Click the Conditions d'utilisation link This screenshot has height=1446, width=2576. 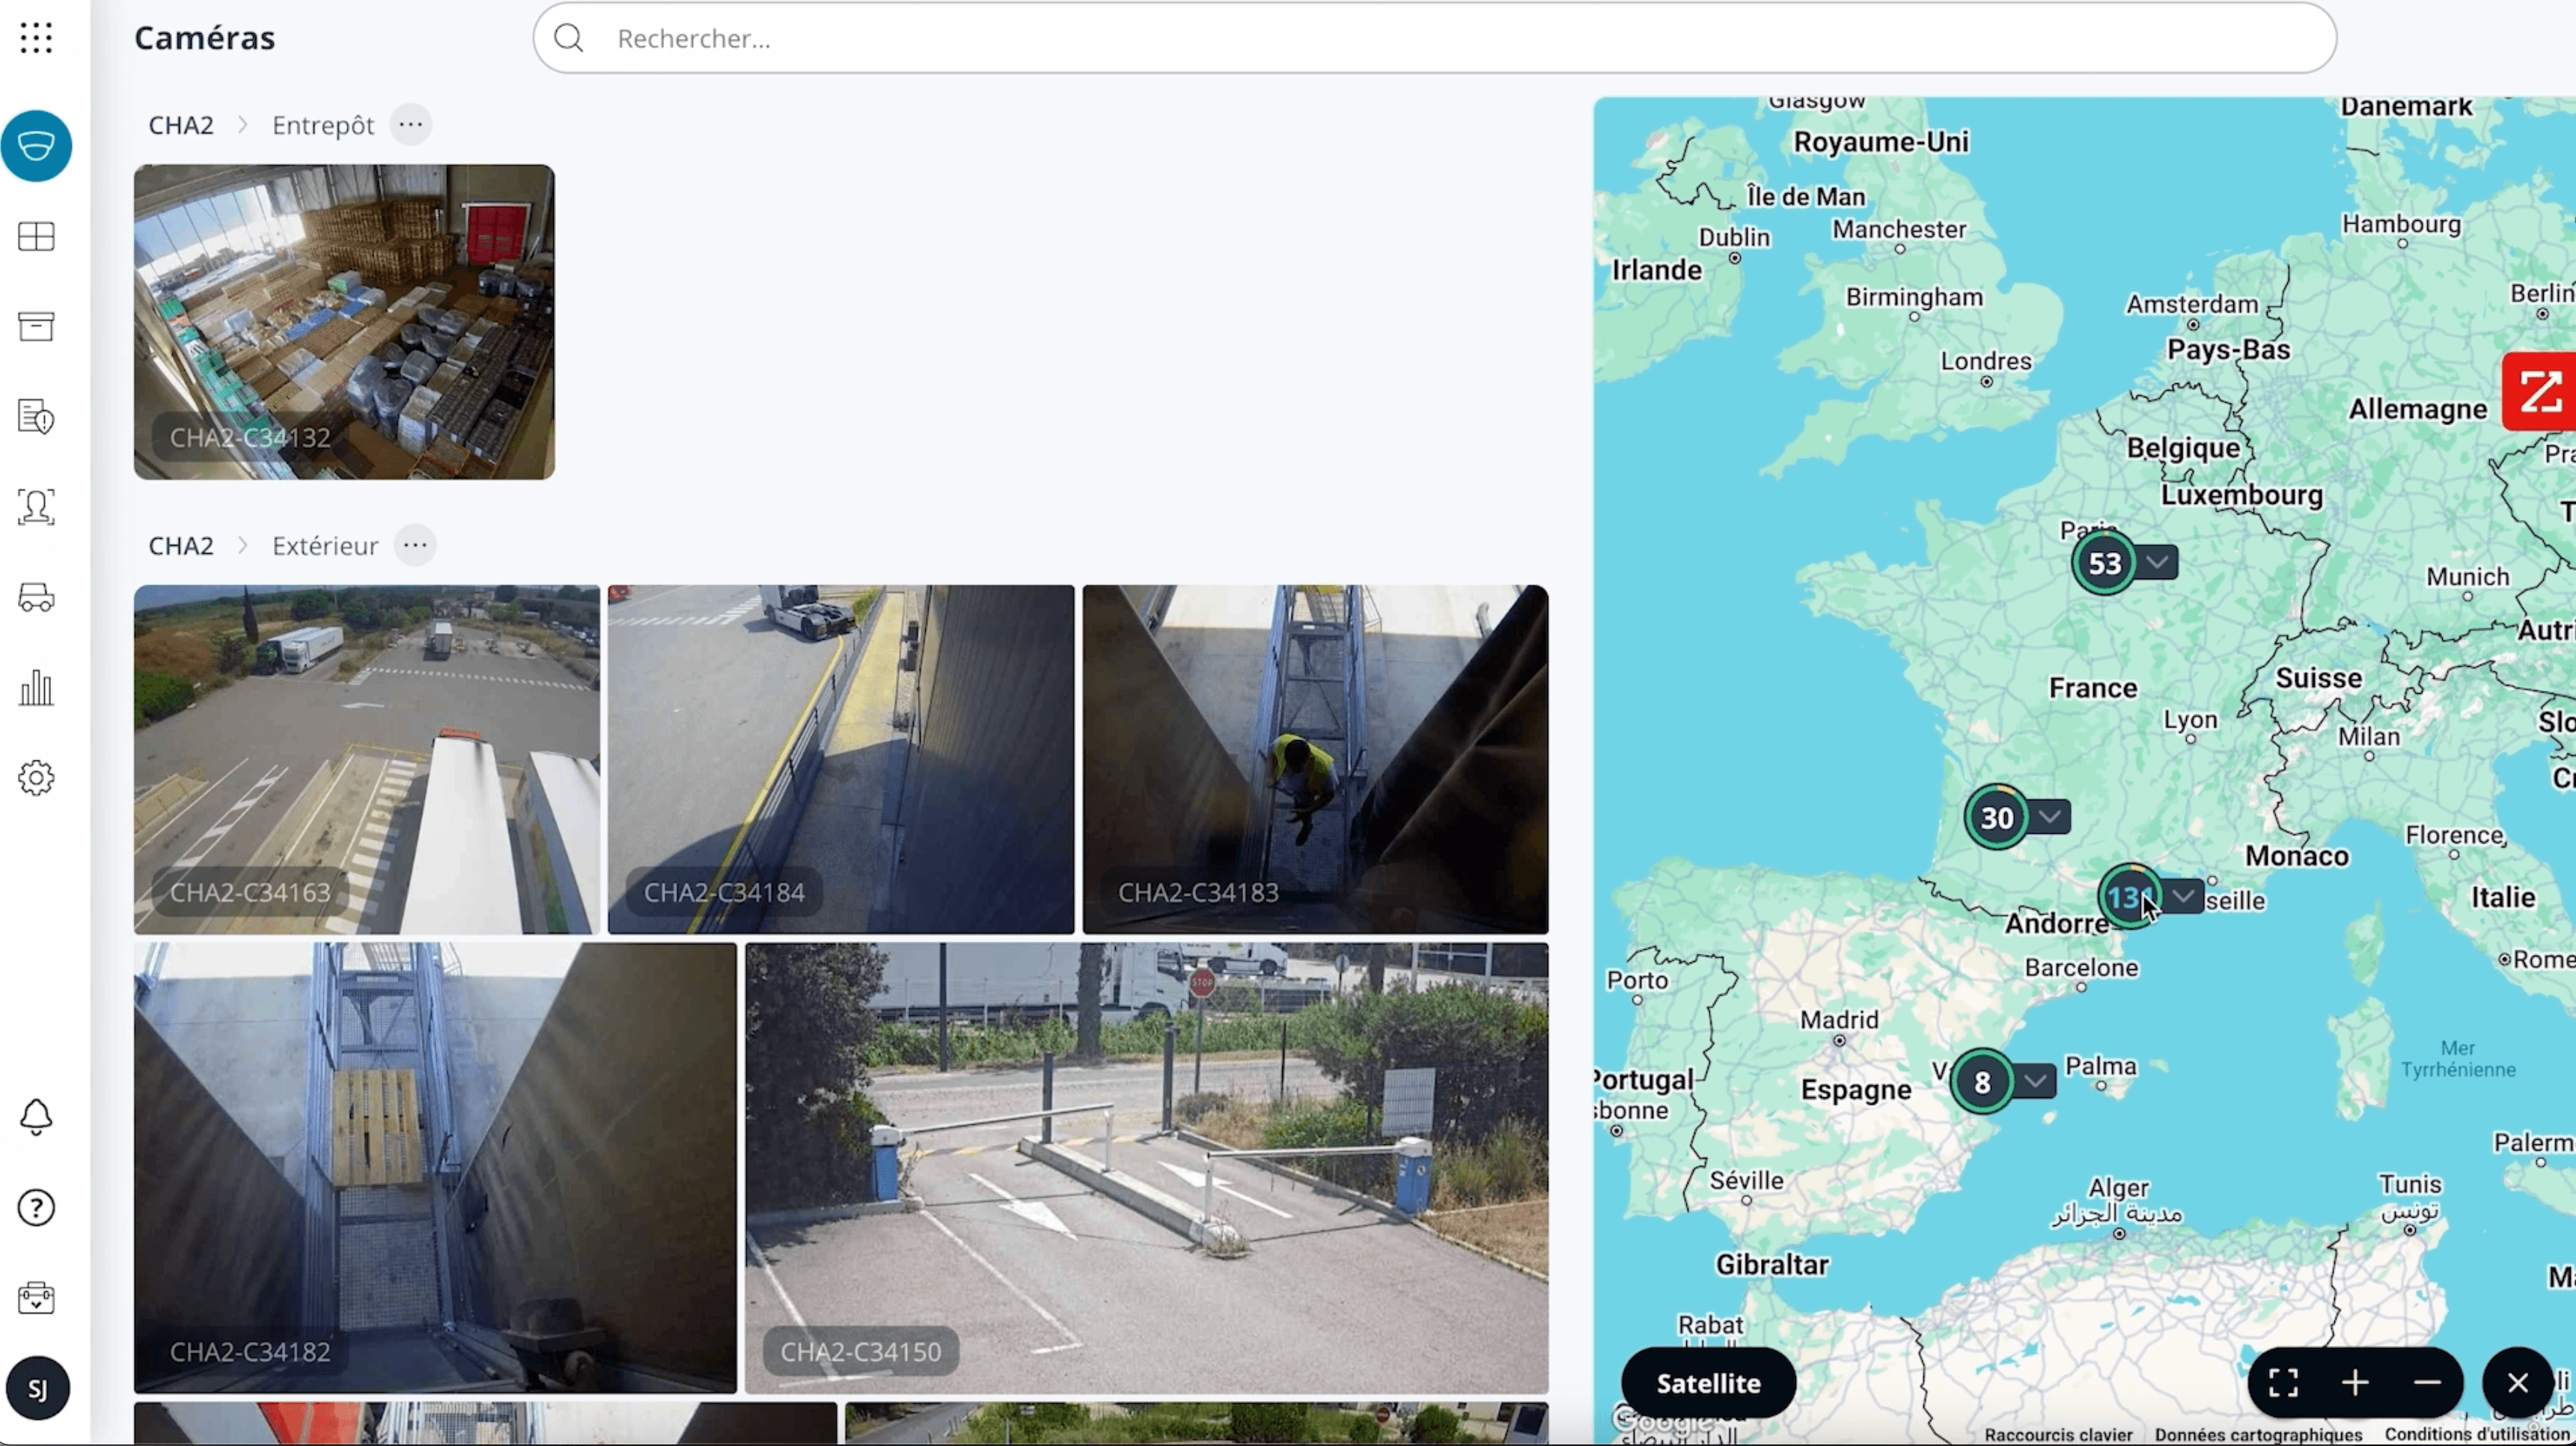click(x=2476, y=1435)
